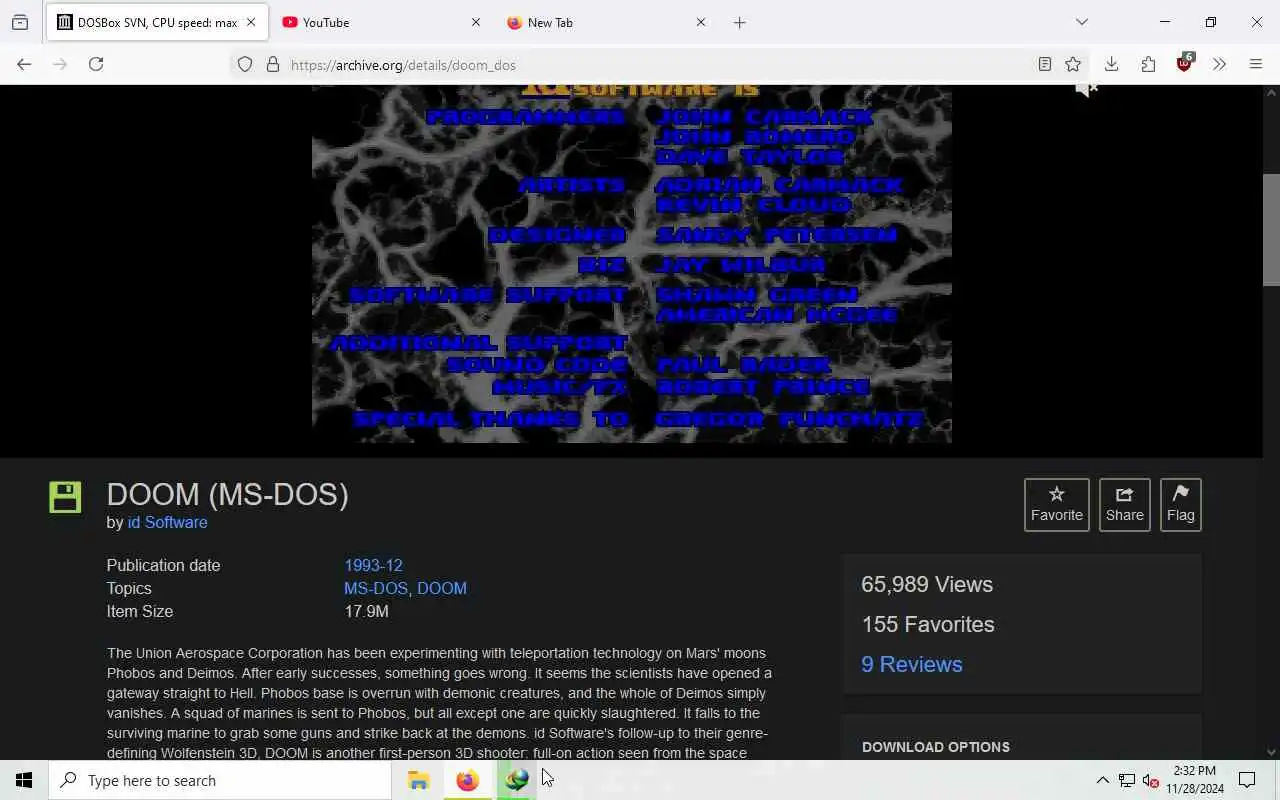The height and width of the screenshot is (800, 1280).
Task: Click the 17.9M item size value
Action: pos(366,611)
